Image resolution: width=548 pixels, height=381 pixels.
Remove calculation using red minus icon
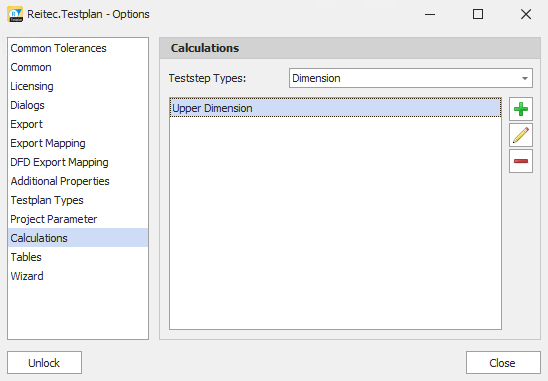(521, 161)
